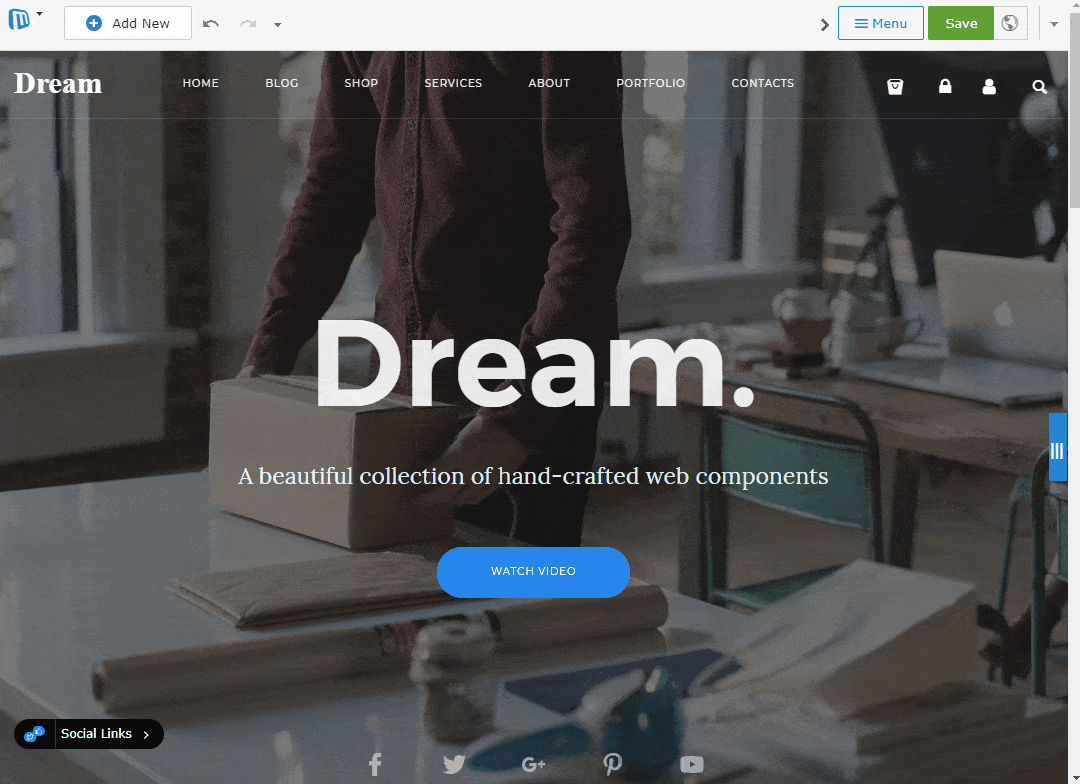Viewport: 1080px width, 784px height.
Task: Click the lock icon in site header
Action: [945, 86]
